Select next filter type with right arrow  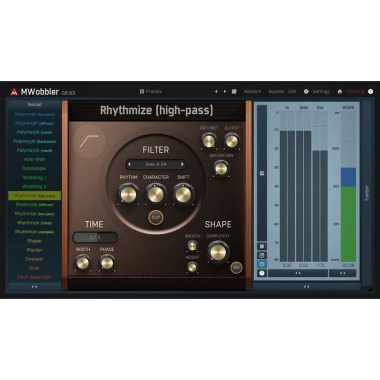click(182, 164)
